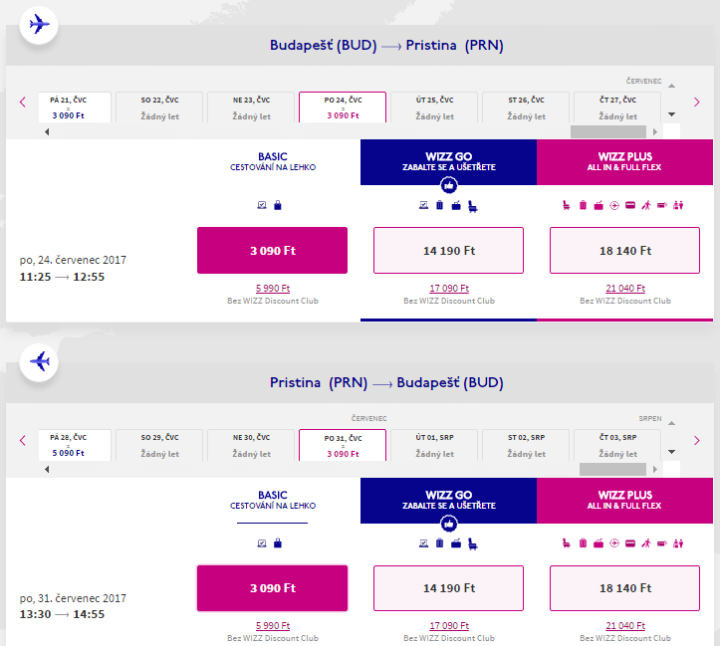Screen dimensions: 720x646
Task: Click the outbound date list horizontal scrollbar thumb
Action: coord(608,131)
